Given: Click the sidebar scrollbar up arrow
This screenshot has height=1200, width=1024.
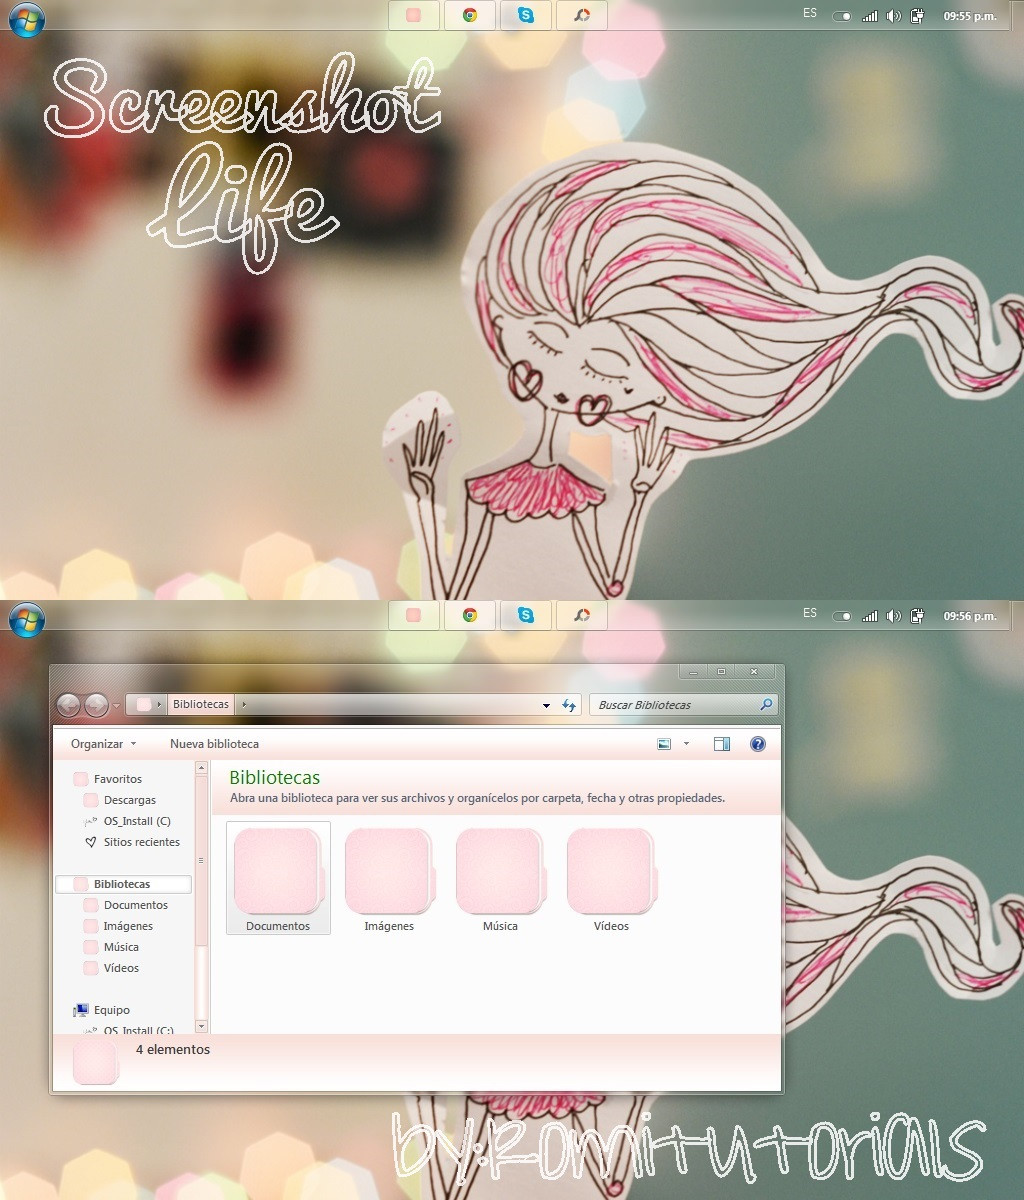Looking at the screenshot, I should [201, 768].
